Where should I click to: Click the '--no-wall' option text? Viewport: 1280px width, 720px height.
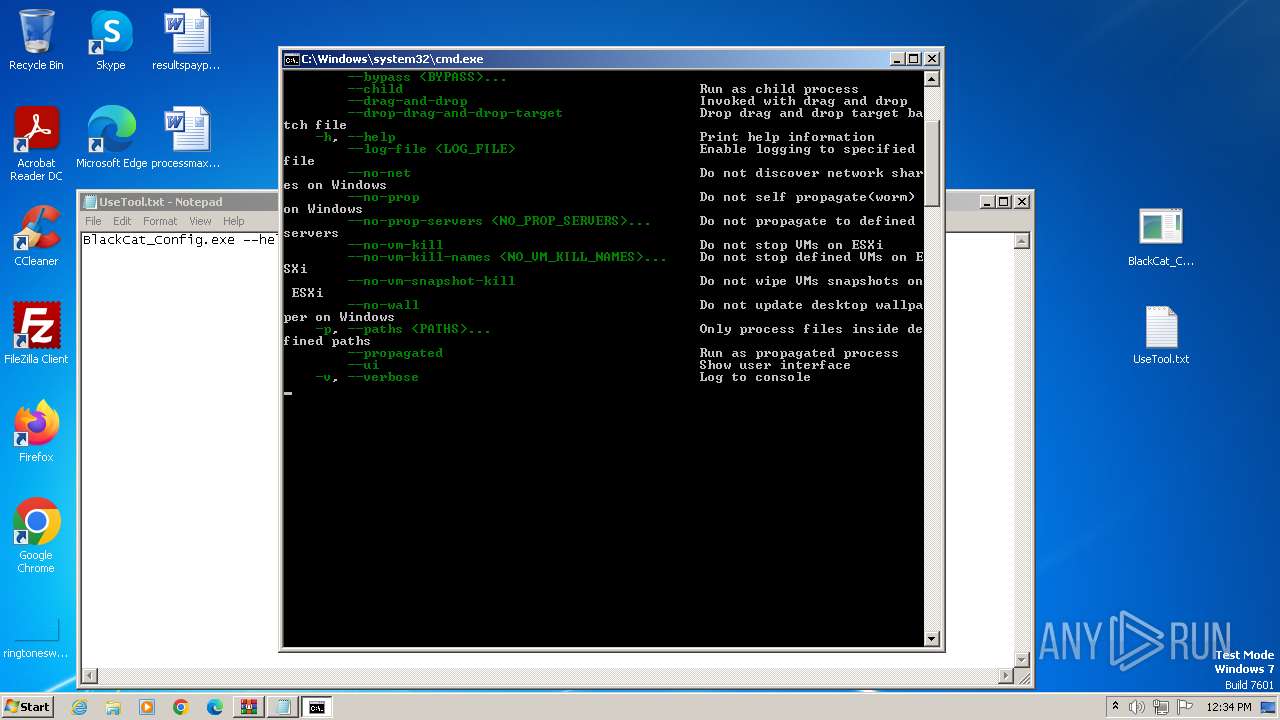(x=383, y=305)
